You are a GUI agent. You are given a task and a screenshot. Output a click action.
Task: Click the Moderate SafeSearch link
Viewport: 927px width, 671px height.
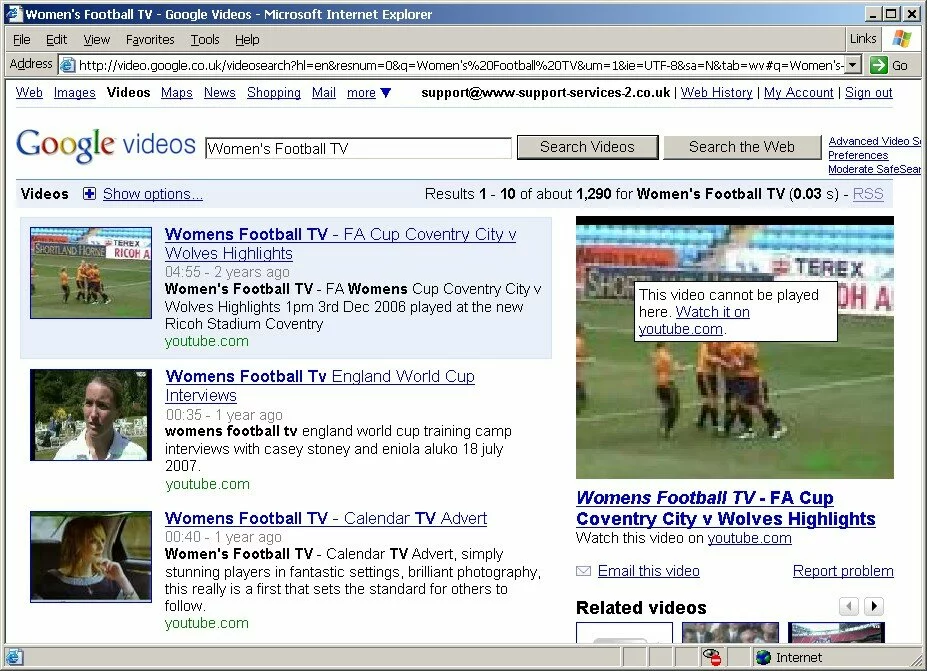(874, 169)
